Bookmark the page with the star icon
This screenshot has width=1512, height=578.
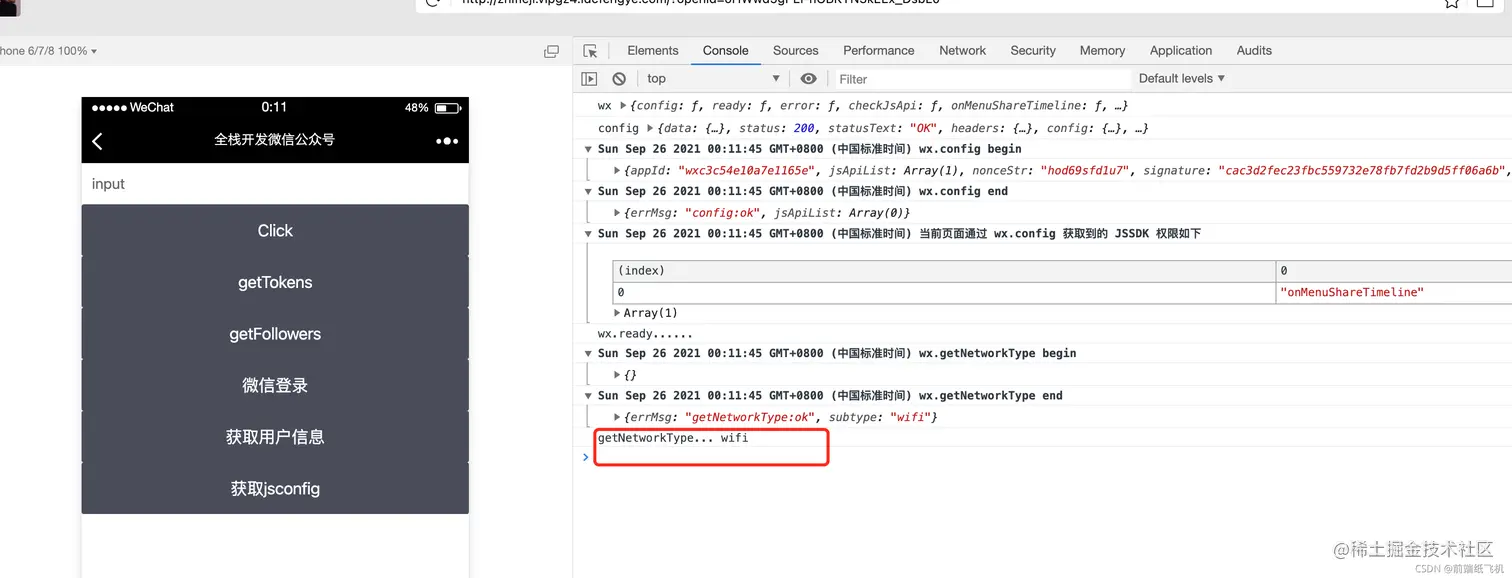(1452, 3)
